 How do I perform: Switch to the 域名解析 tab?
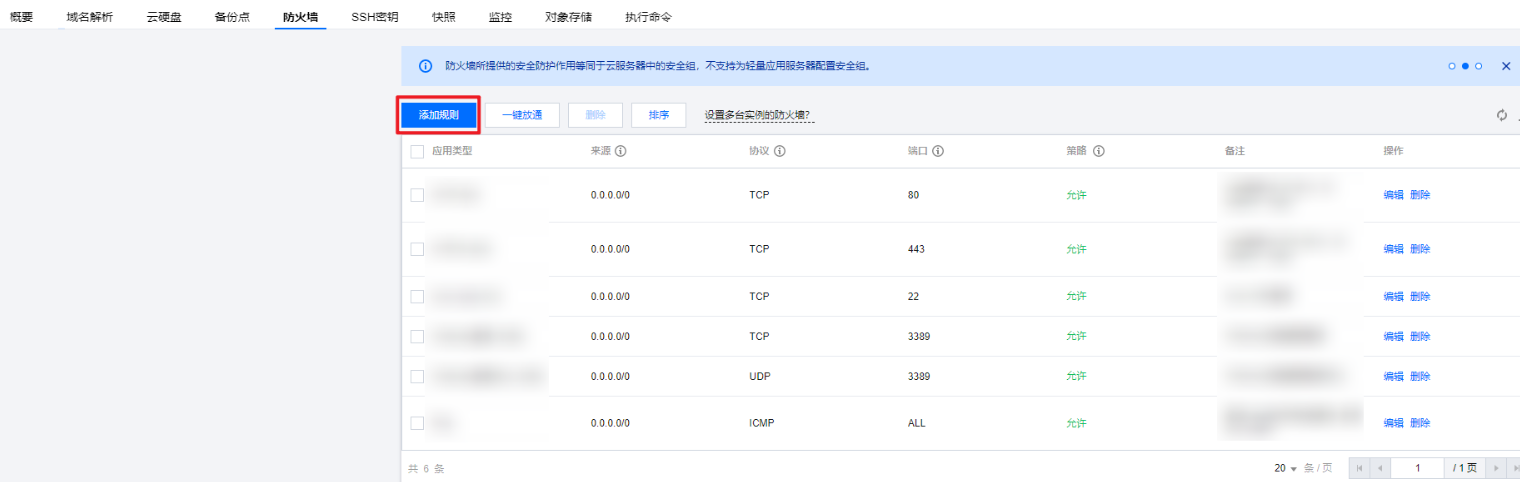point(90,17)
